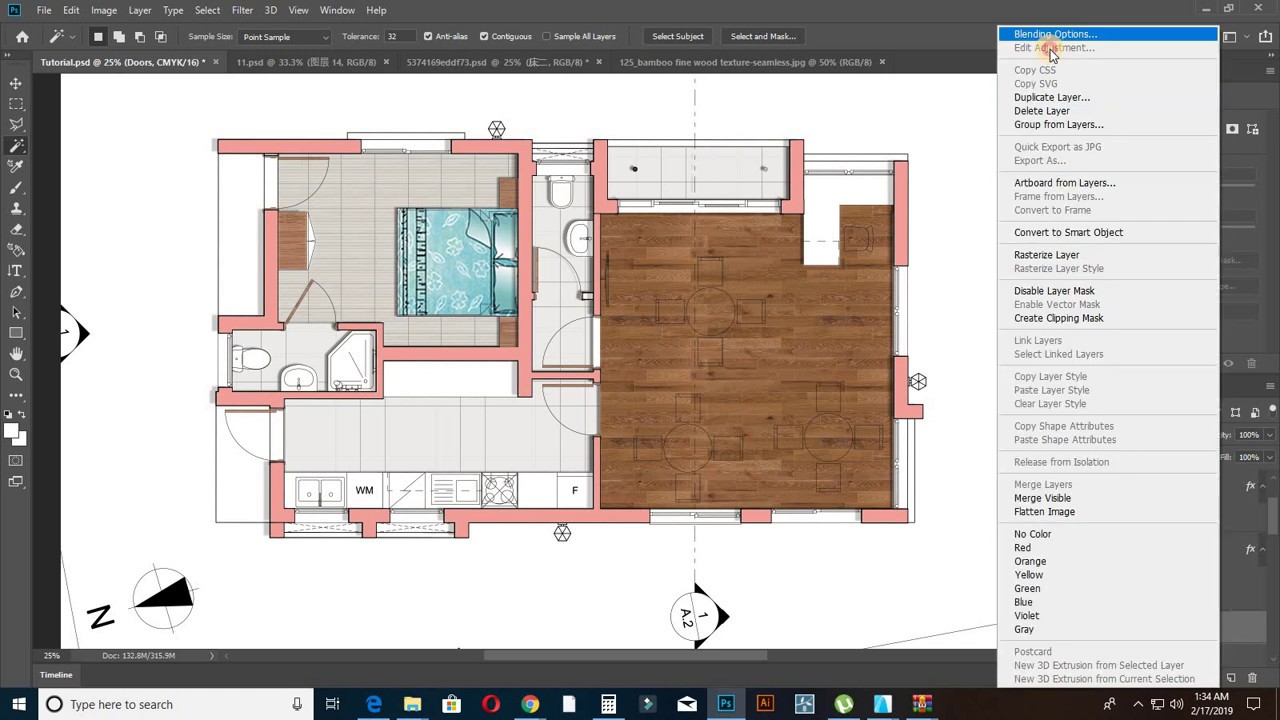This screenshot has height=720, width=1280.
Task: Select the Rectangular Marquee tool
Action: [16, 104]
